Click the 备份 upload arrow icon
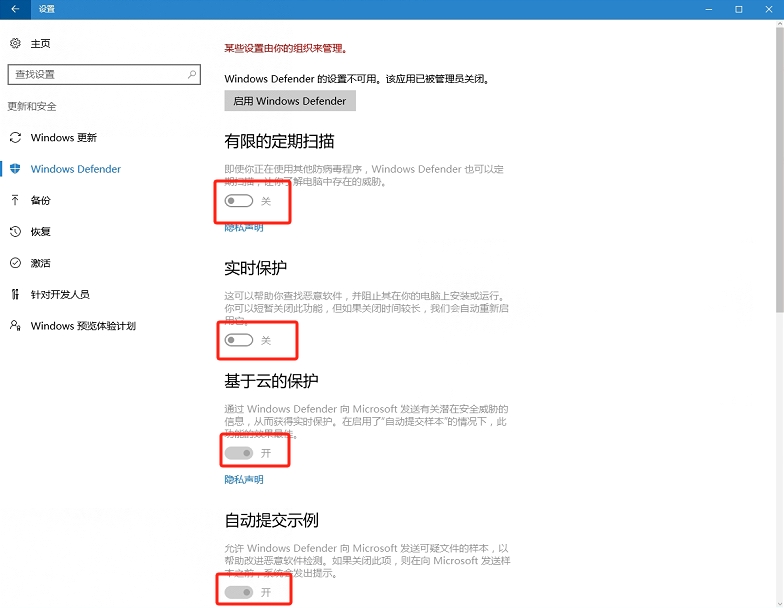This screenshot has height=608, width=784. click(x=15, y=200)
